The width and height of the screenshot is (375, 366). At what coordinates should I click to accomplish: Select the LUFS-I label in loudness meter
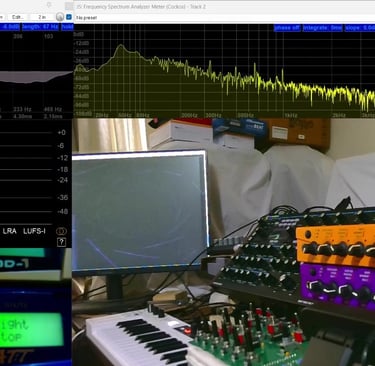point(34,231)
